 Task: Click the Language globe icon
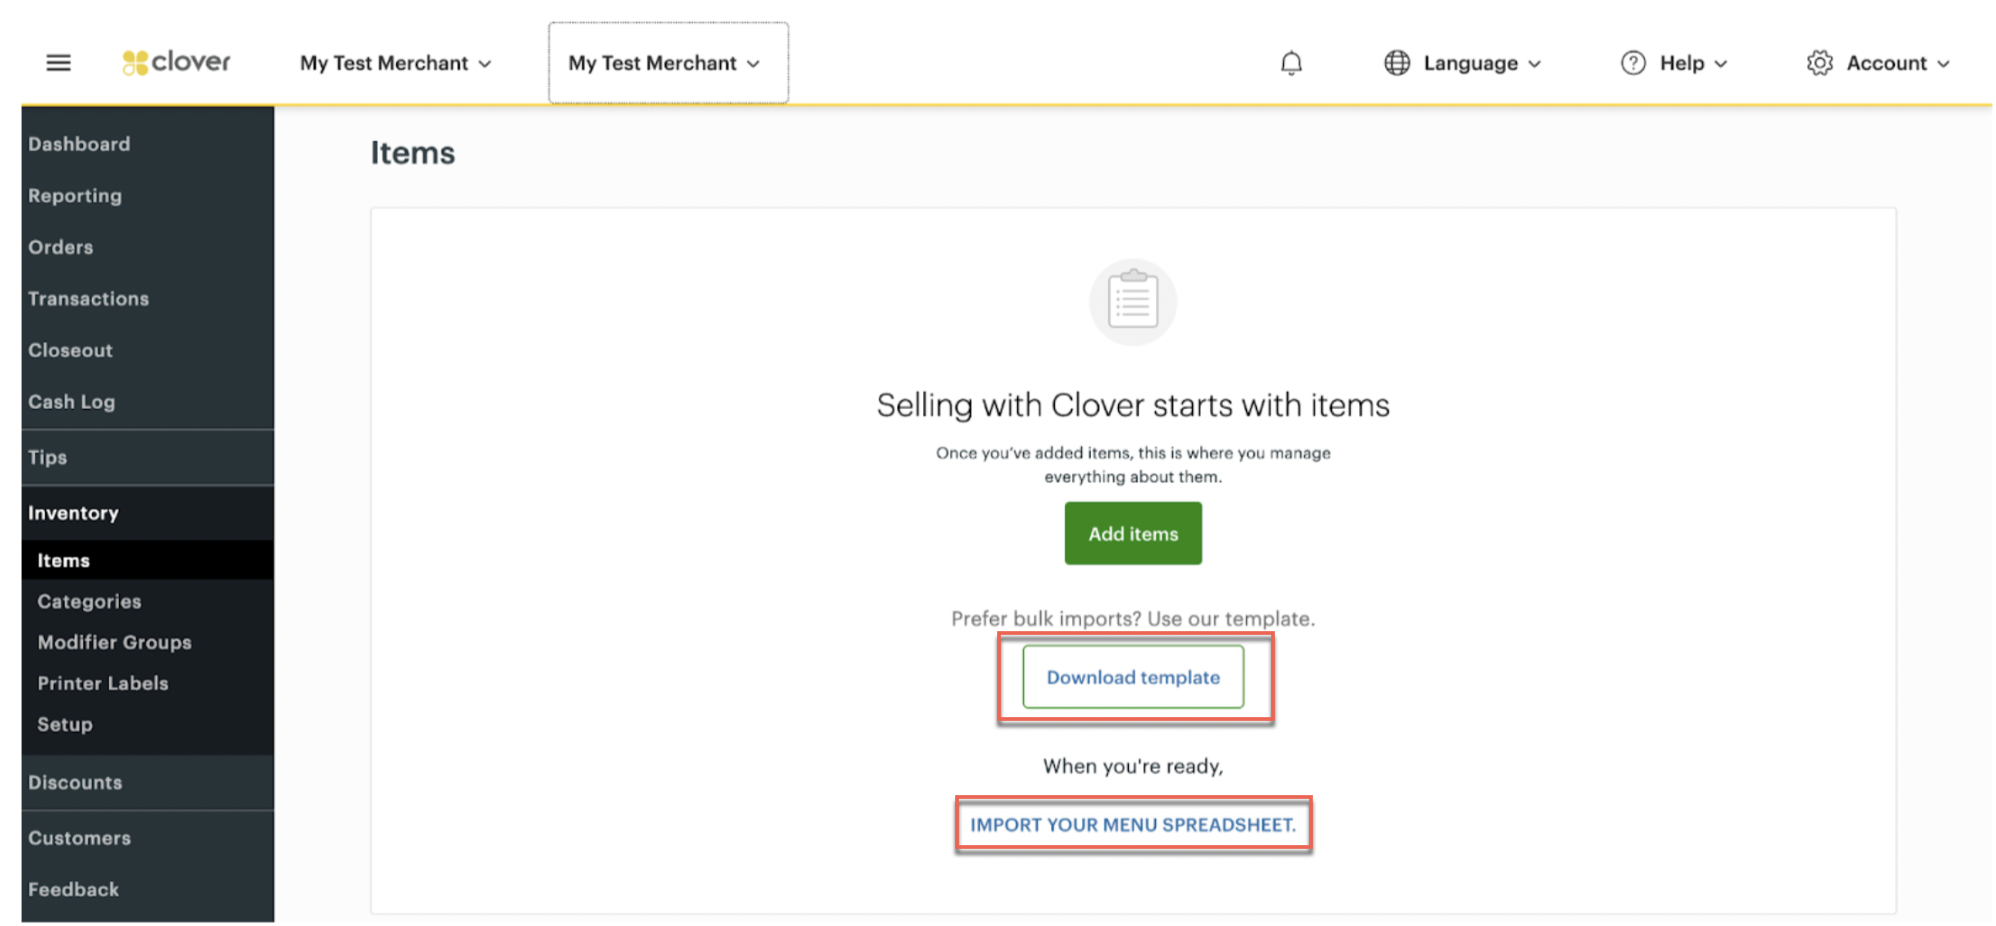pos(1397,63)
